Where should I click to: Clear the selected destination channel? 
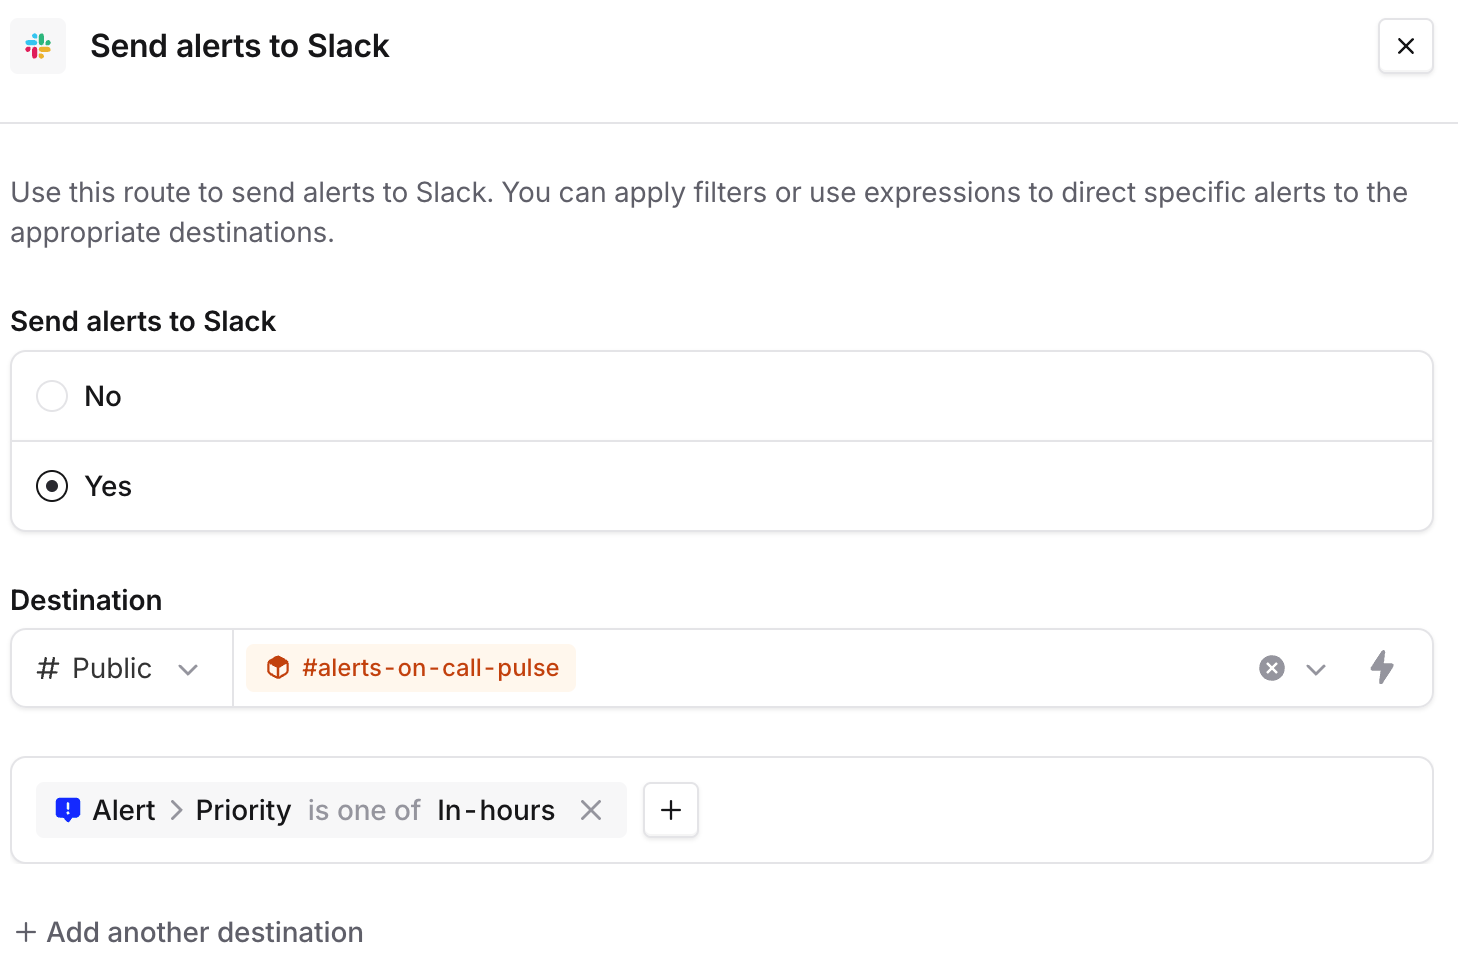[x=1271, y=668]
